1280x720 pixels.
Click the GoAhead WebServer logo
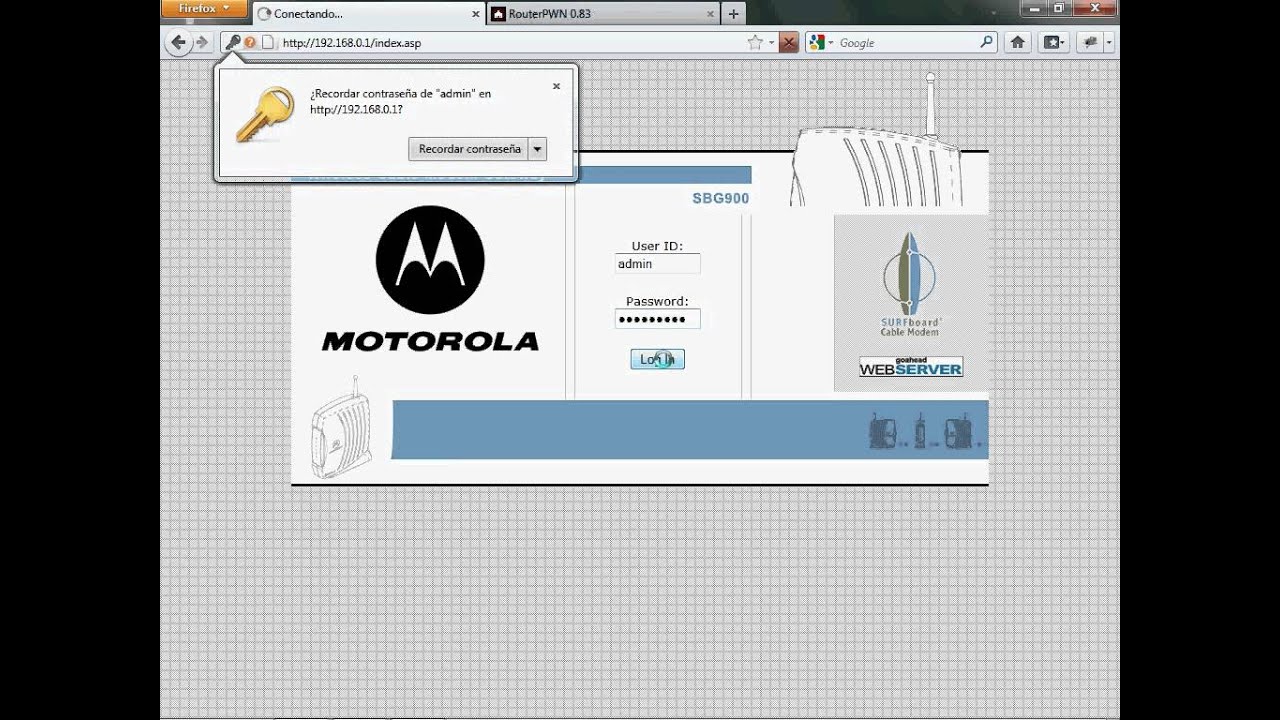tap(911, 366)
